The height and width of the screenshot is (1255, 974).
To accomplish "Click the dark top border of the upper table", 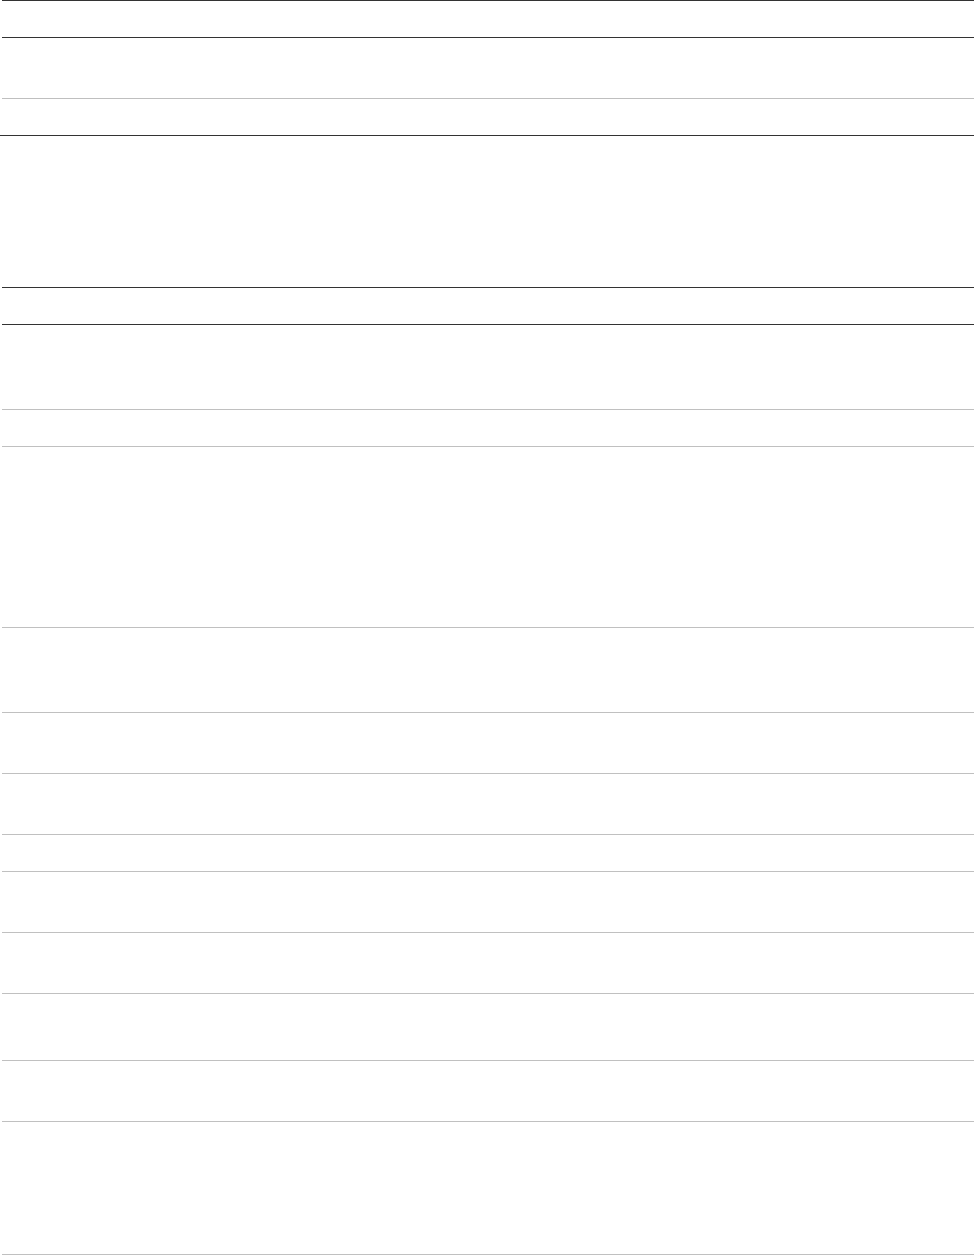I will 487,1.
